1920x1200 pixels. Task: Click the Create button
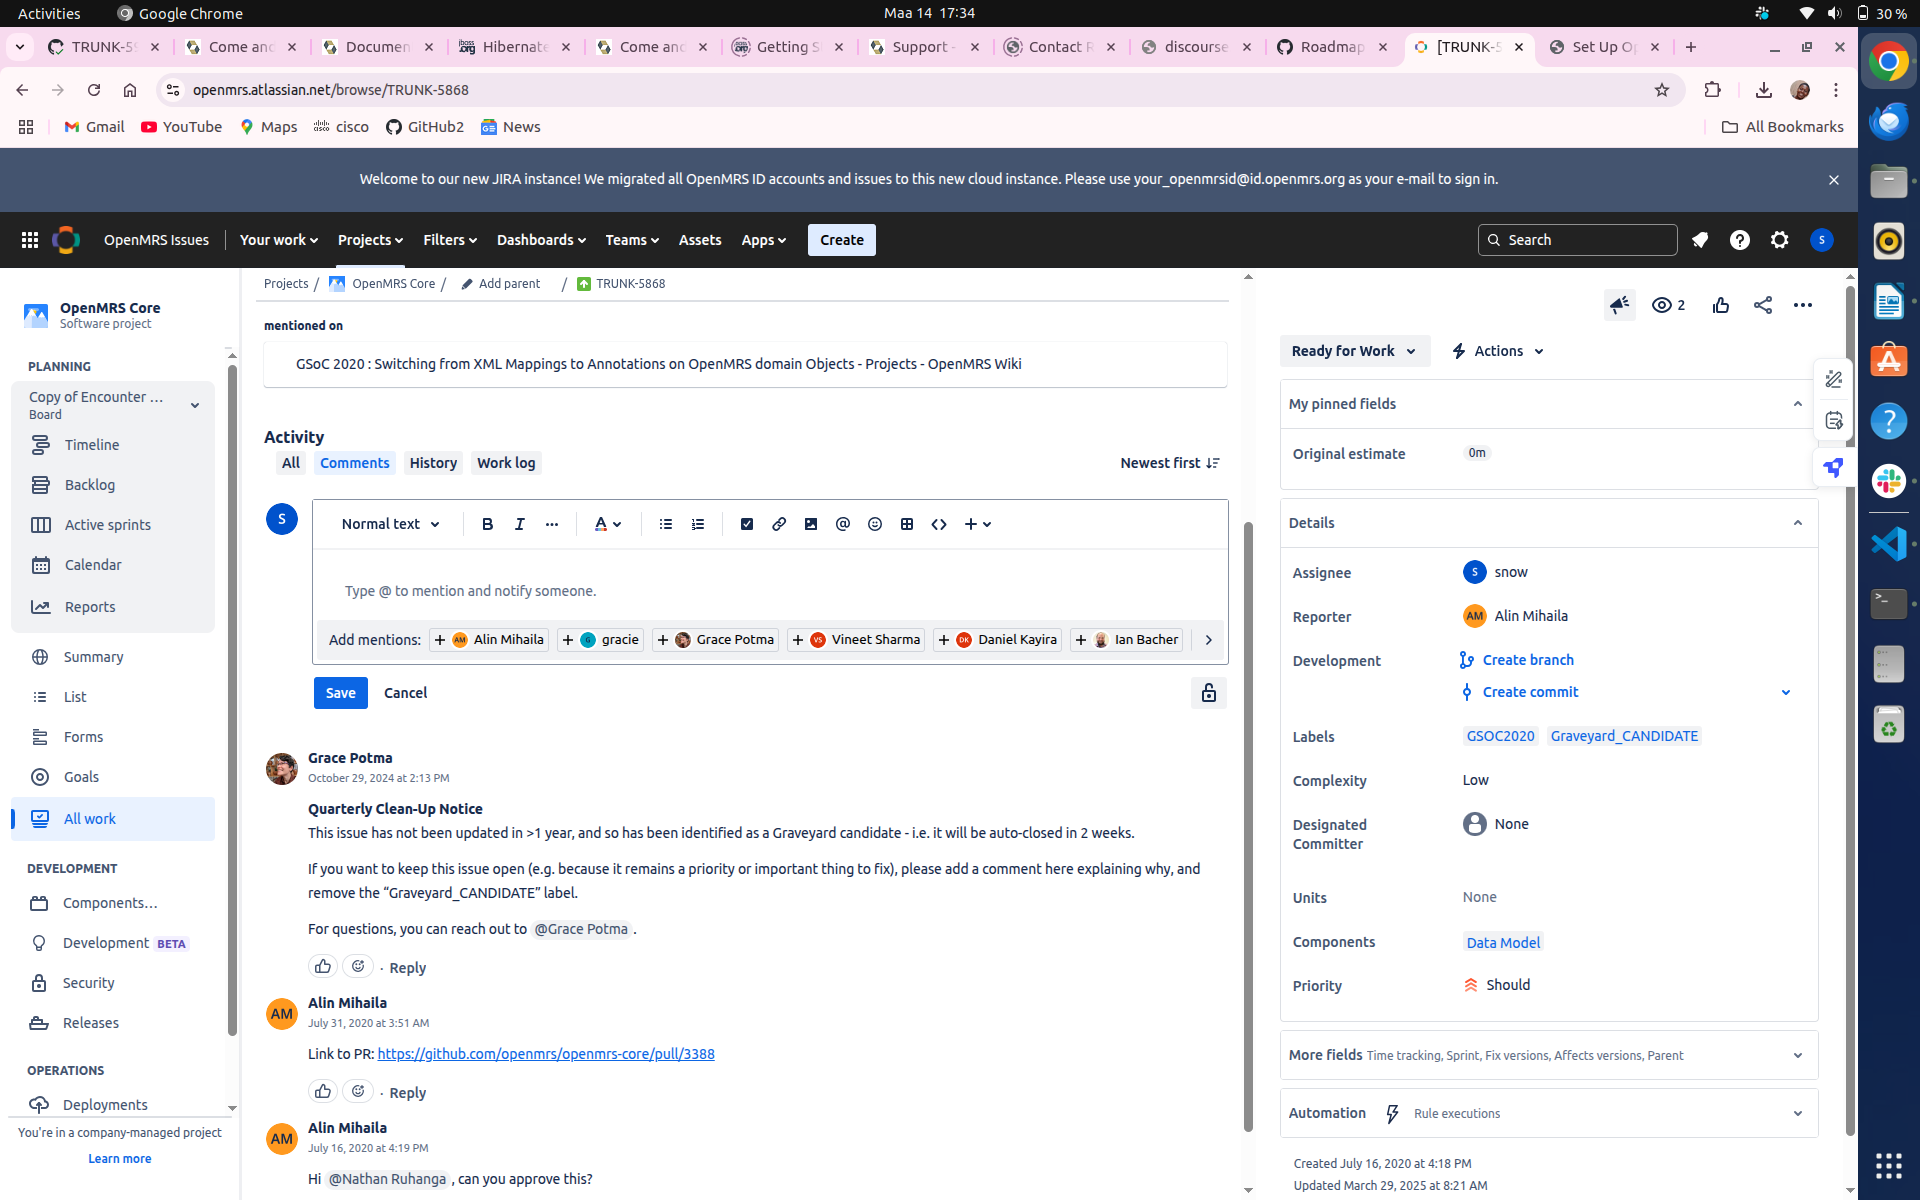click(841, 240)
